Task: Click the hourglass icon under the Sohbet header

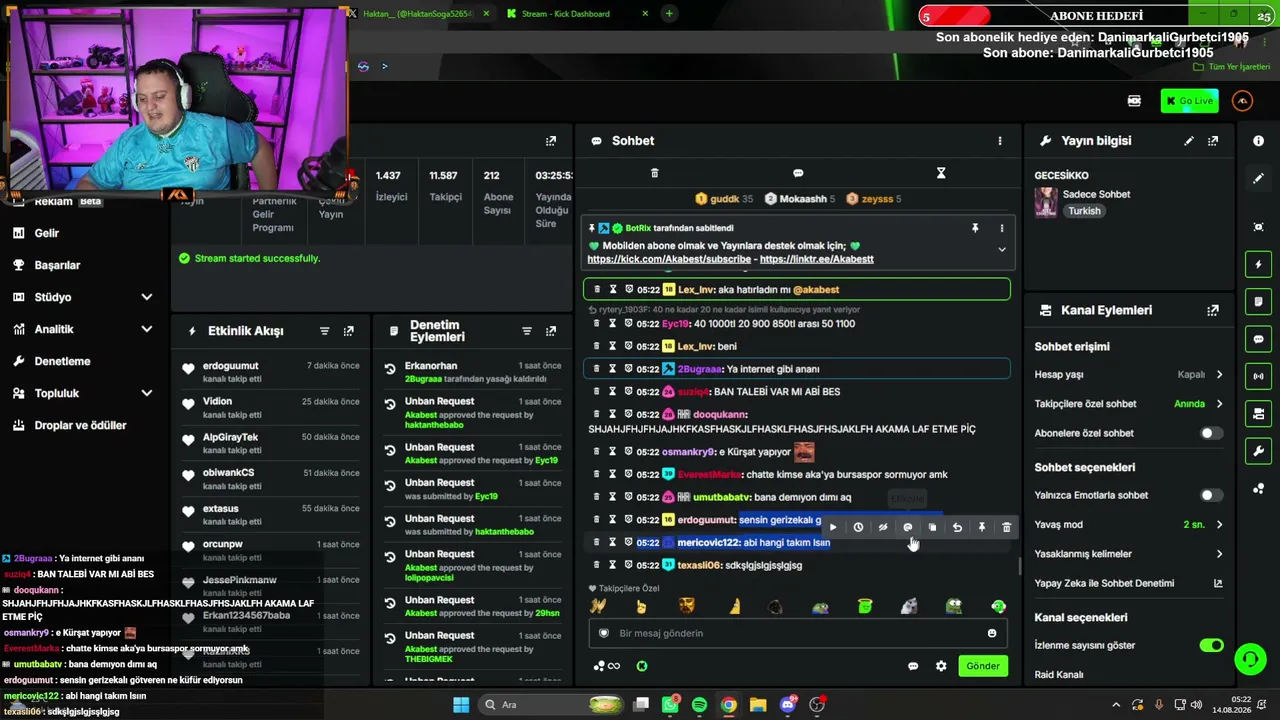Action: [941, 173]
